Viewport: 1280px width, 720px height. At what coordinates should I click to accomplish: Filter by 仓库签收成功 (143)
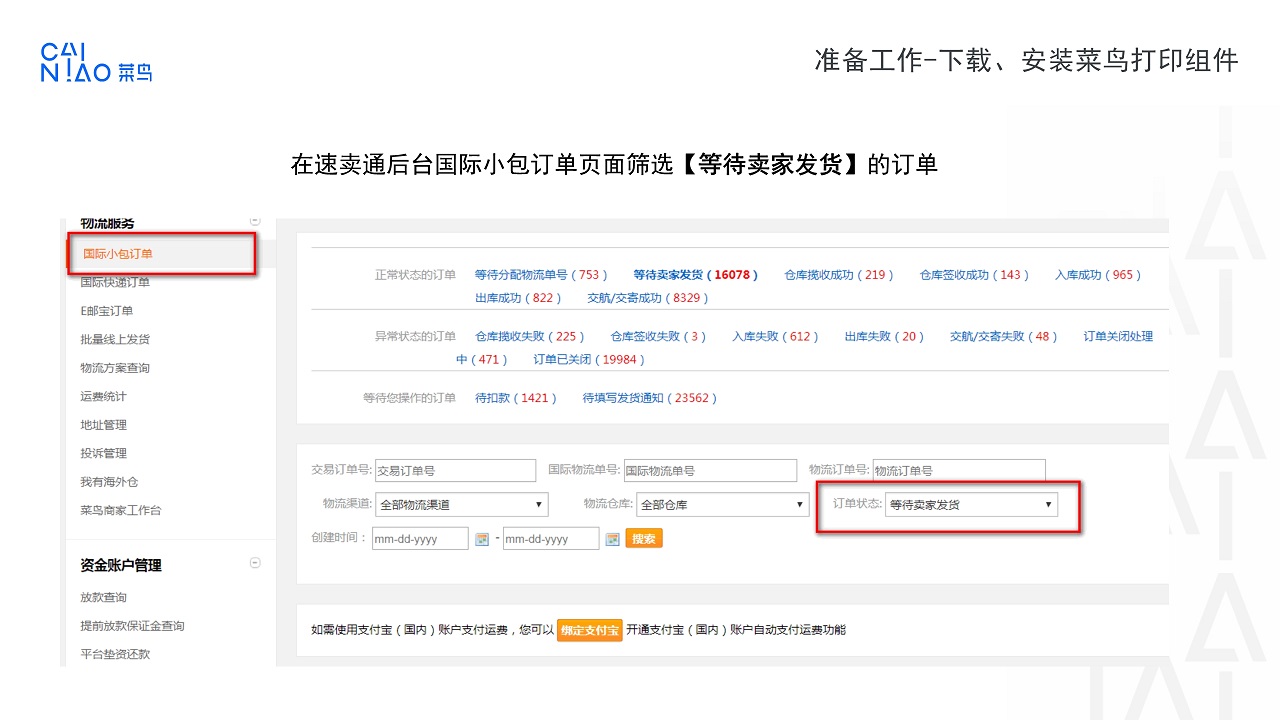(x=975, y=275)
